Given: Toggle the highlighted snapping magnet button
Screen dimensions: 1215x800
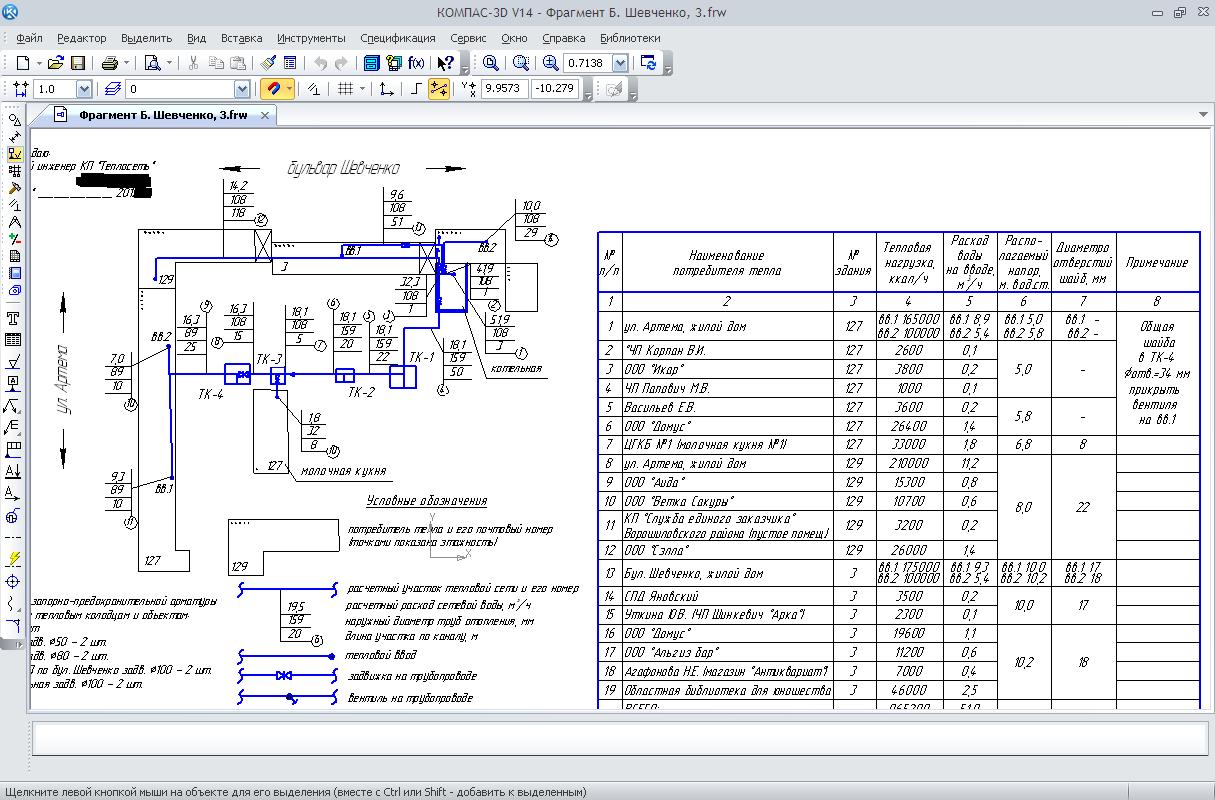Looking at the screenshot, I should point(272,89).
